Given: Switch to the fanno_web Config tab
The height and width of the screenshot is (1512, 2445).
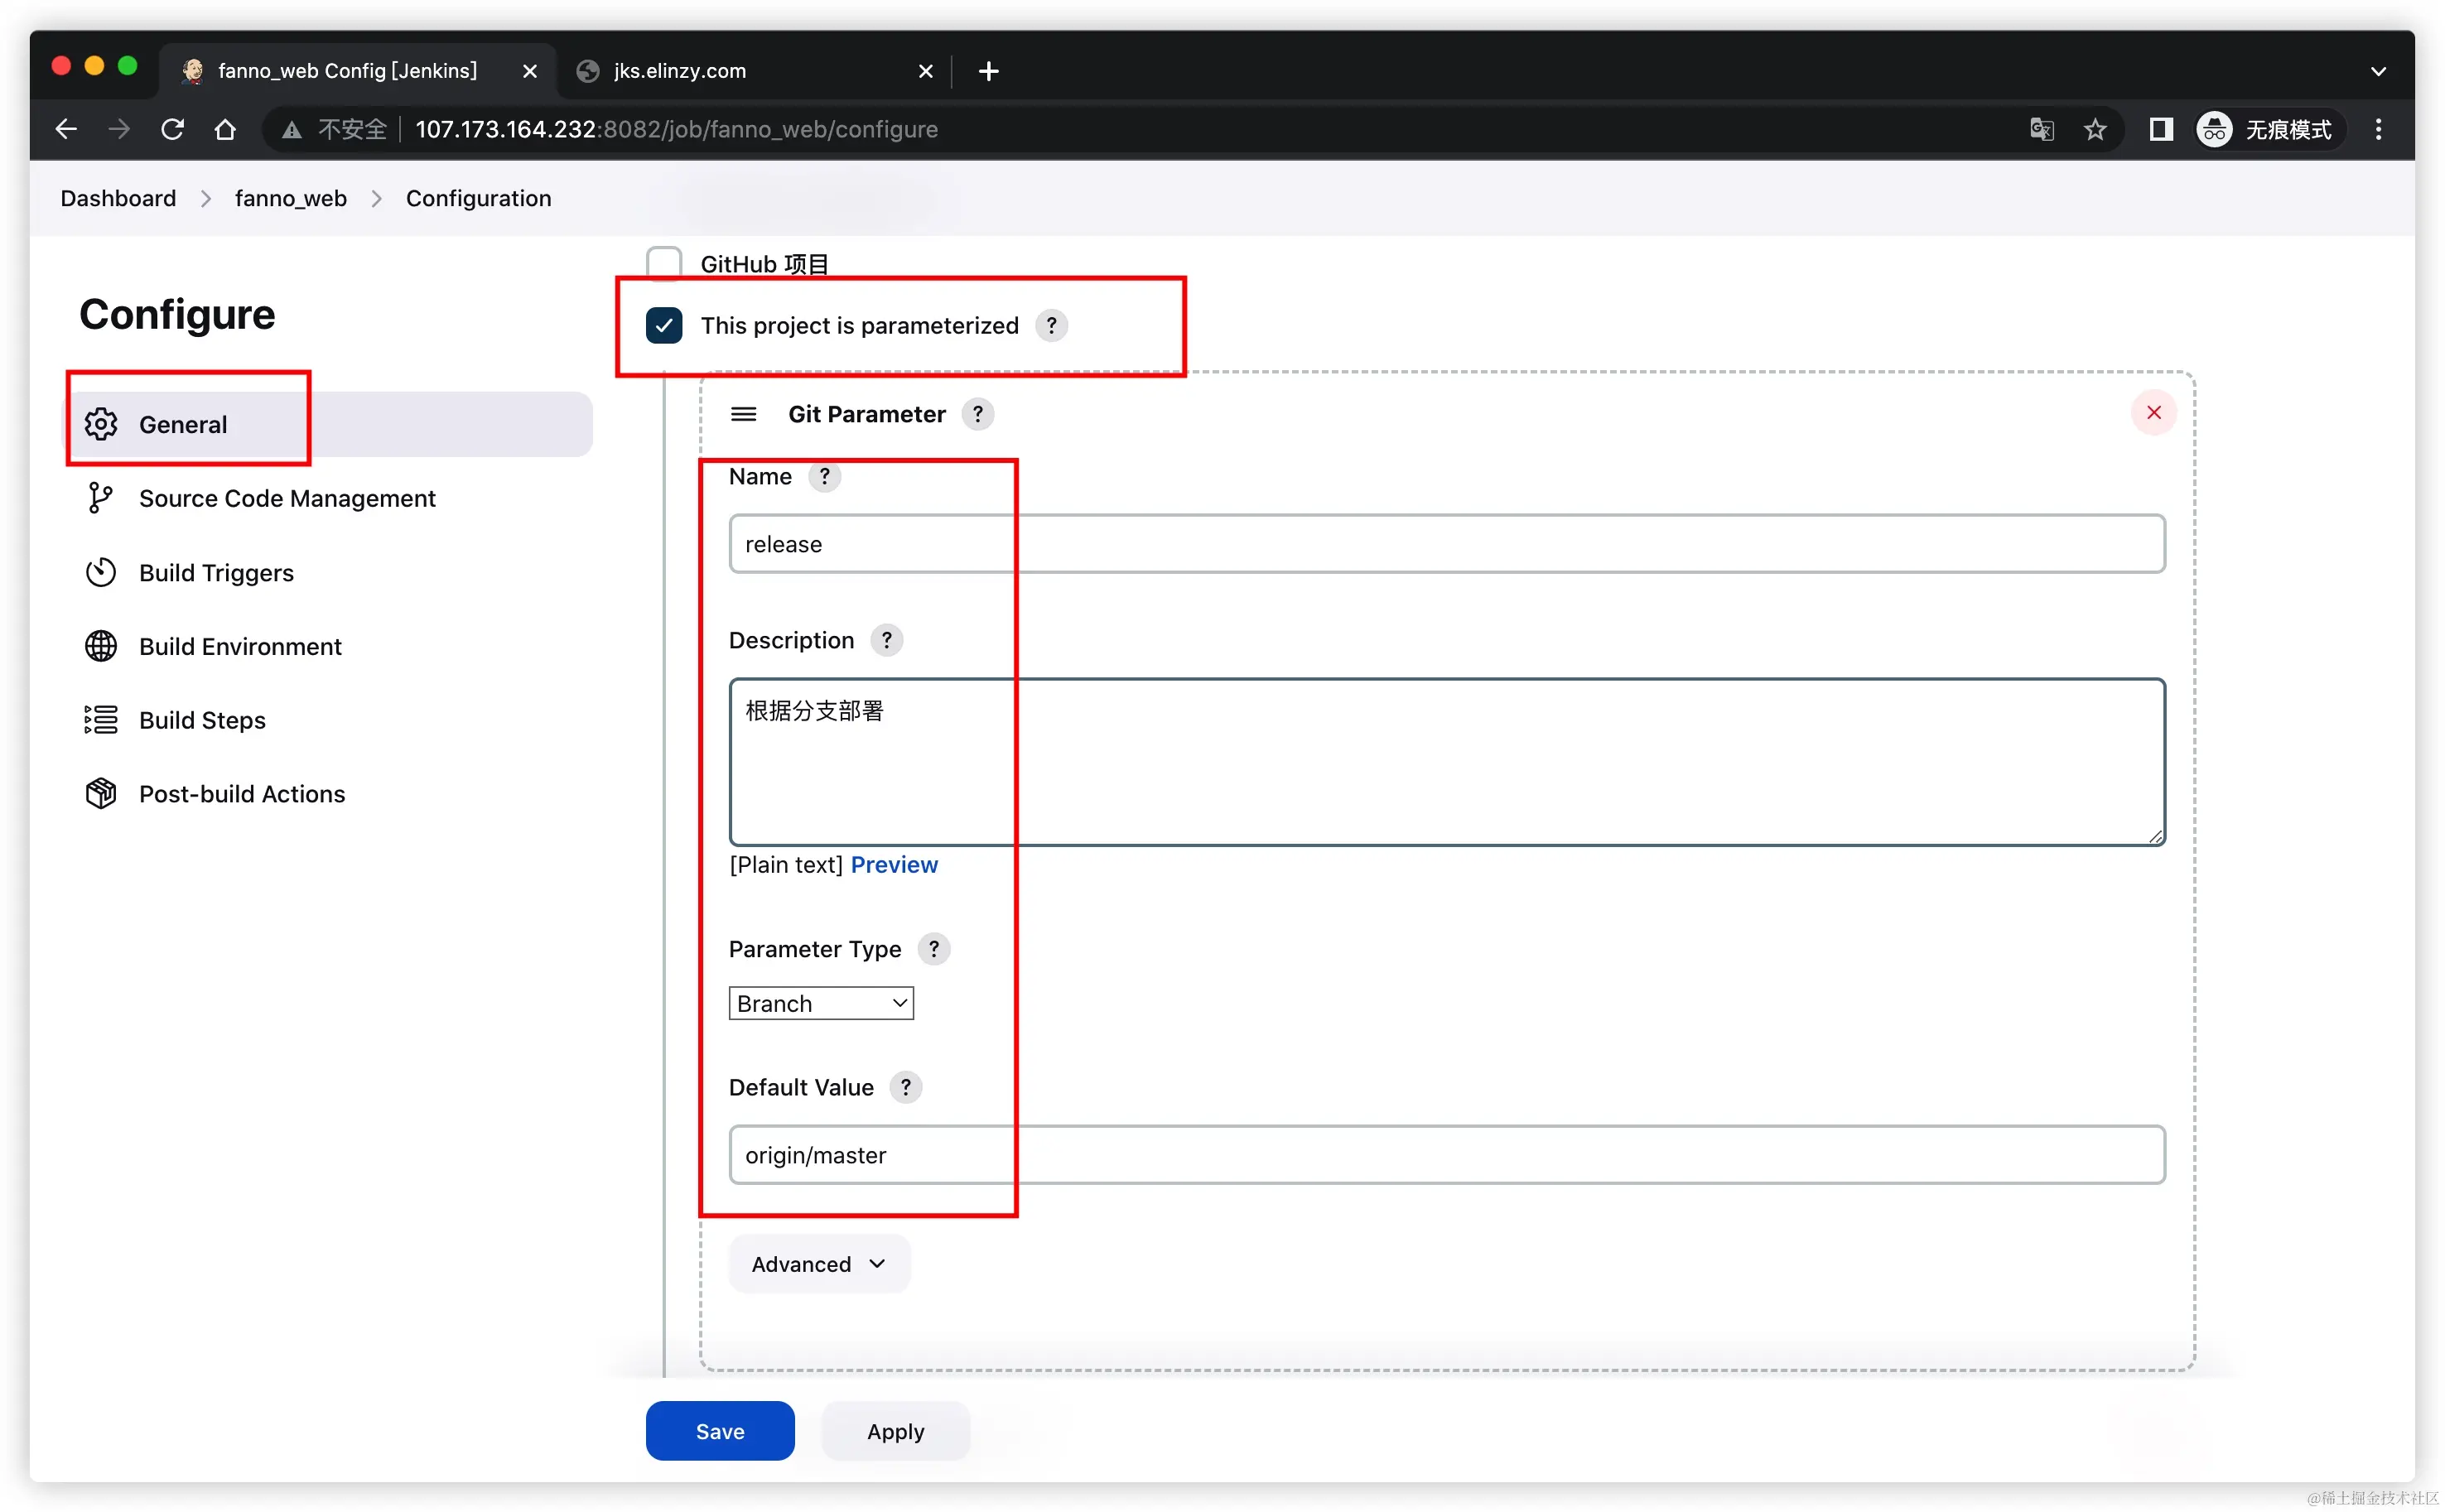Looking at the screenshot, I should pyautogui.click(x=357, y=71).
